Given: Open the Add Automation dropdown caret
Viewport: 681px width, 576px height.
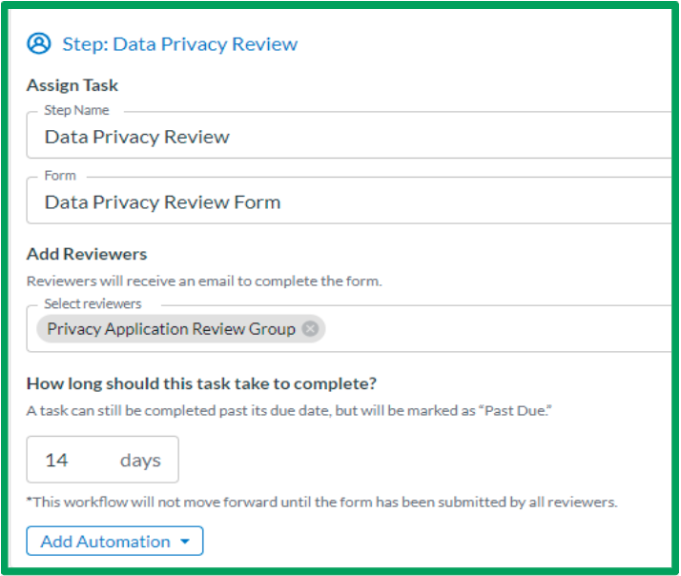Looking at the screenshot, I should pos(185,541).
